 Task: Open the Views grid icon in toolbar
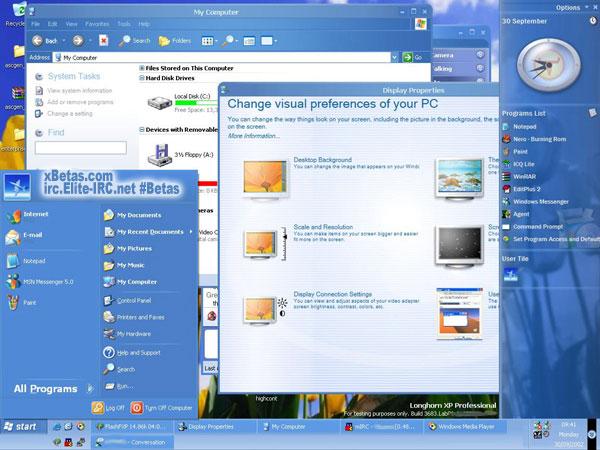pyautogui.click(x=207, y=41)
